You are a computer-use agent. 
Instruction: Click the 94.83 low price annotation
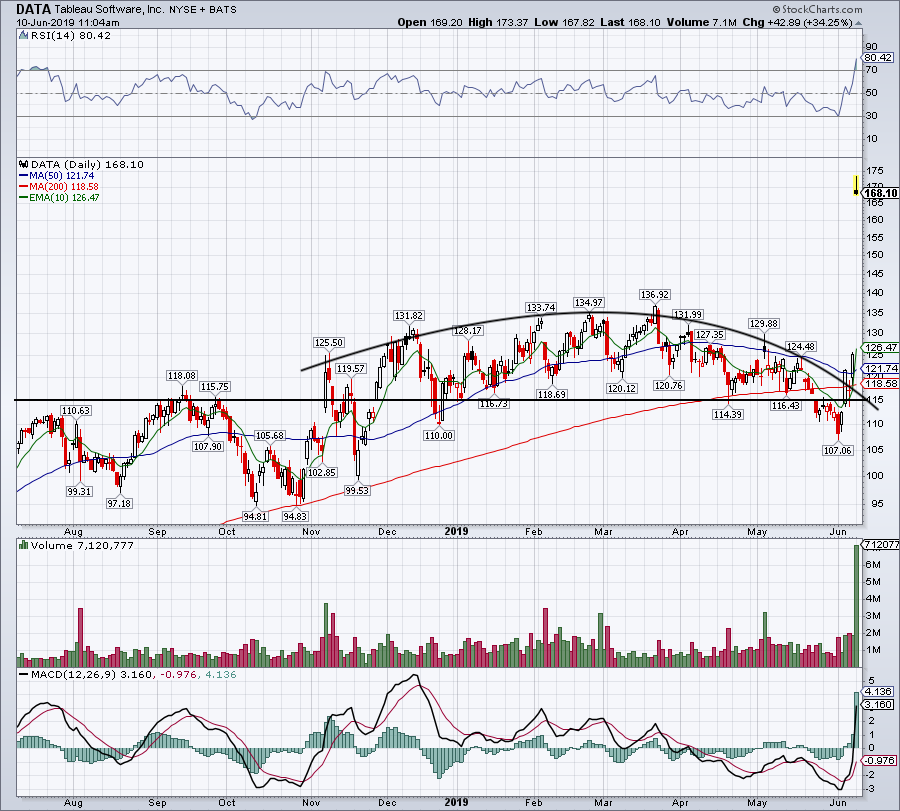(295, 516)
